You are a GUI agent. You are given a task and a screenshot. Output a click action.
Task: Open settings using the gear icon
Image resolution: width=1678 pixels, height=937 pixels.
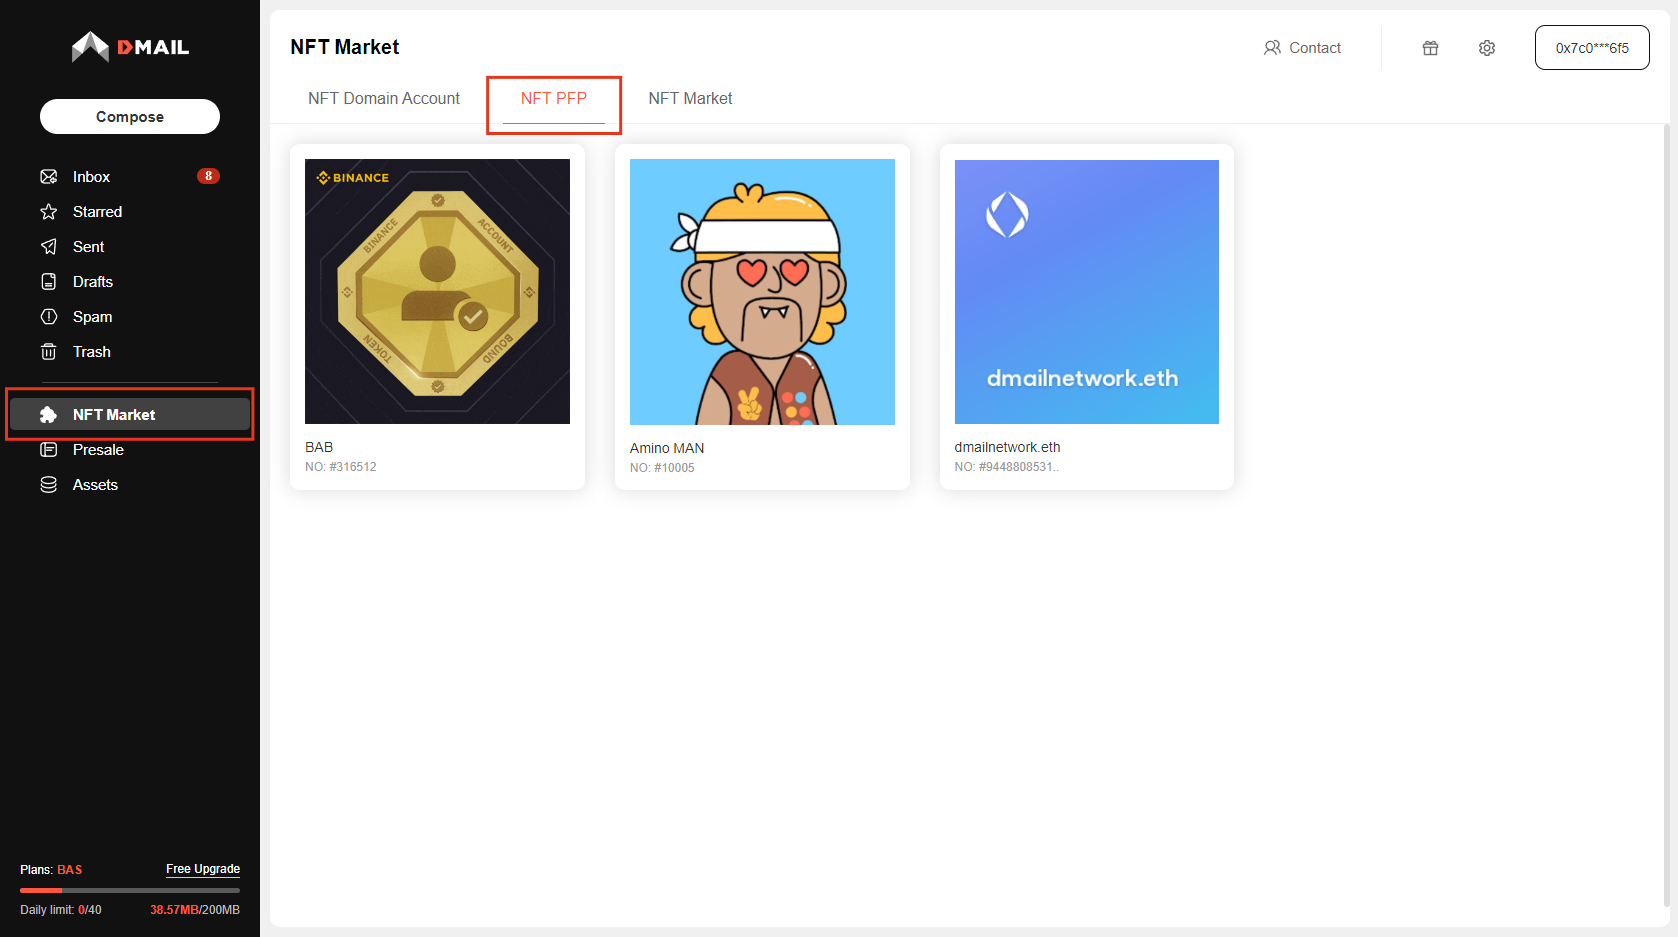1487,47
